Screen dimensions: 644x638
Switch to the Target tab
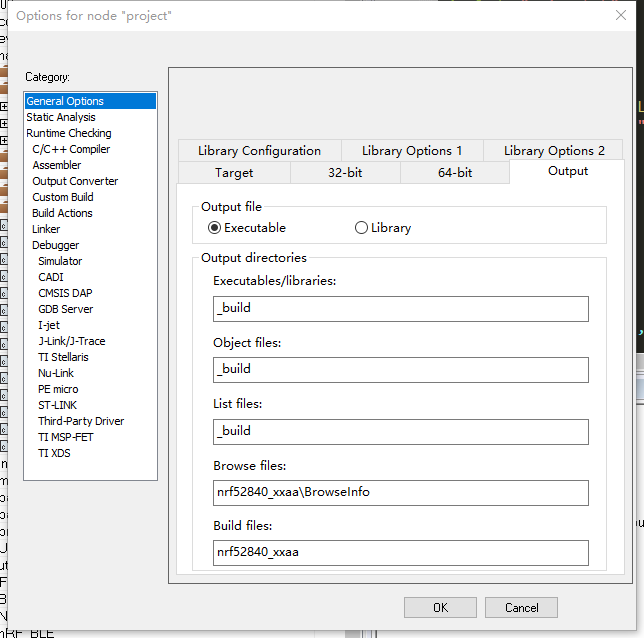tap(234, 173)
